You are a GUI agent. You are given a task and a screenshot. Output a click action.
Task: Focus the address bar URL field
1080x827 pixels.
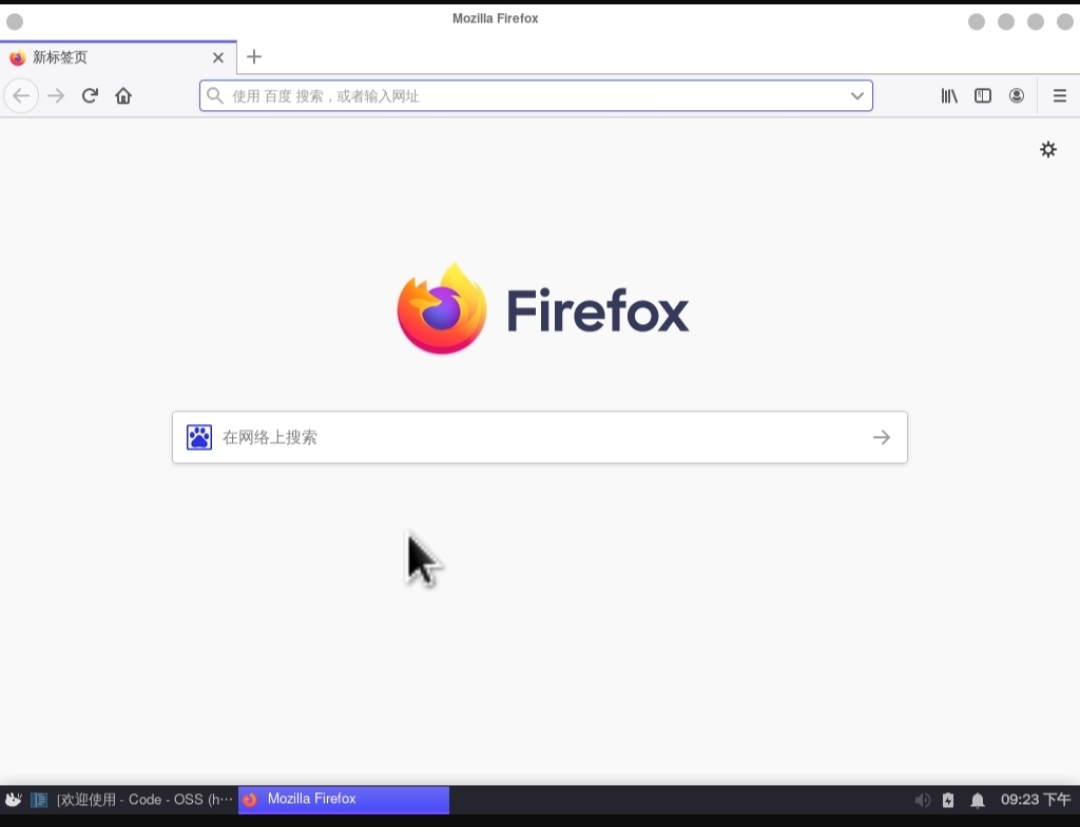click(536, 96)
